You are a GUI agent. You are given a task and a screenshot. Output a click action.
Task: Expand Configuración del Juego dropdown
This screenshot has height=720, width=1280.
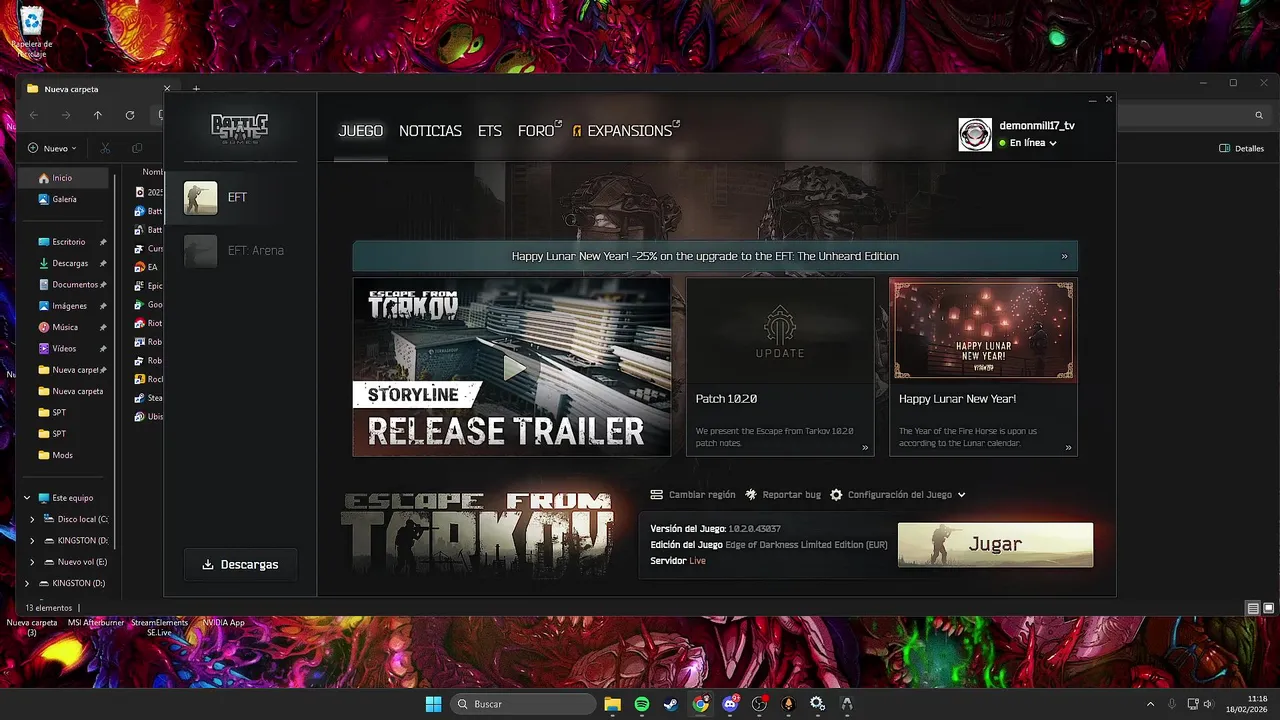898,495
